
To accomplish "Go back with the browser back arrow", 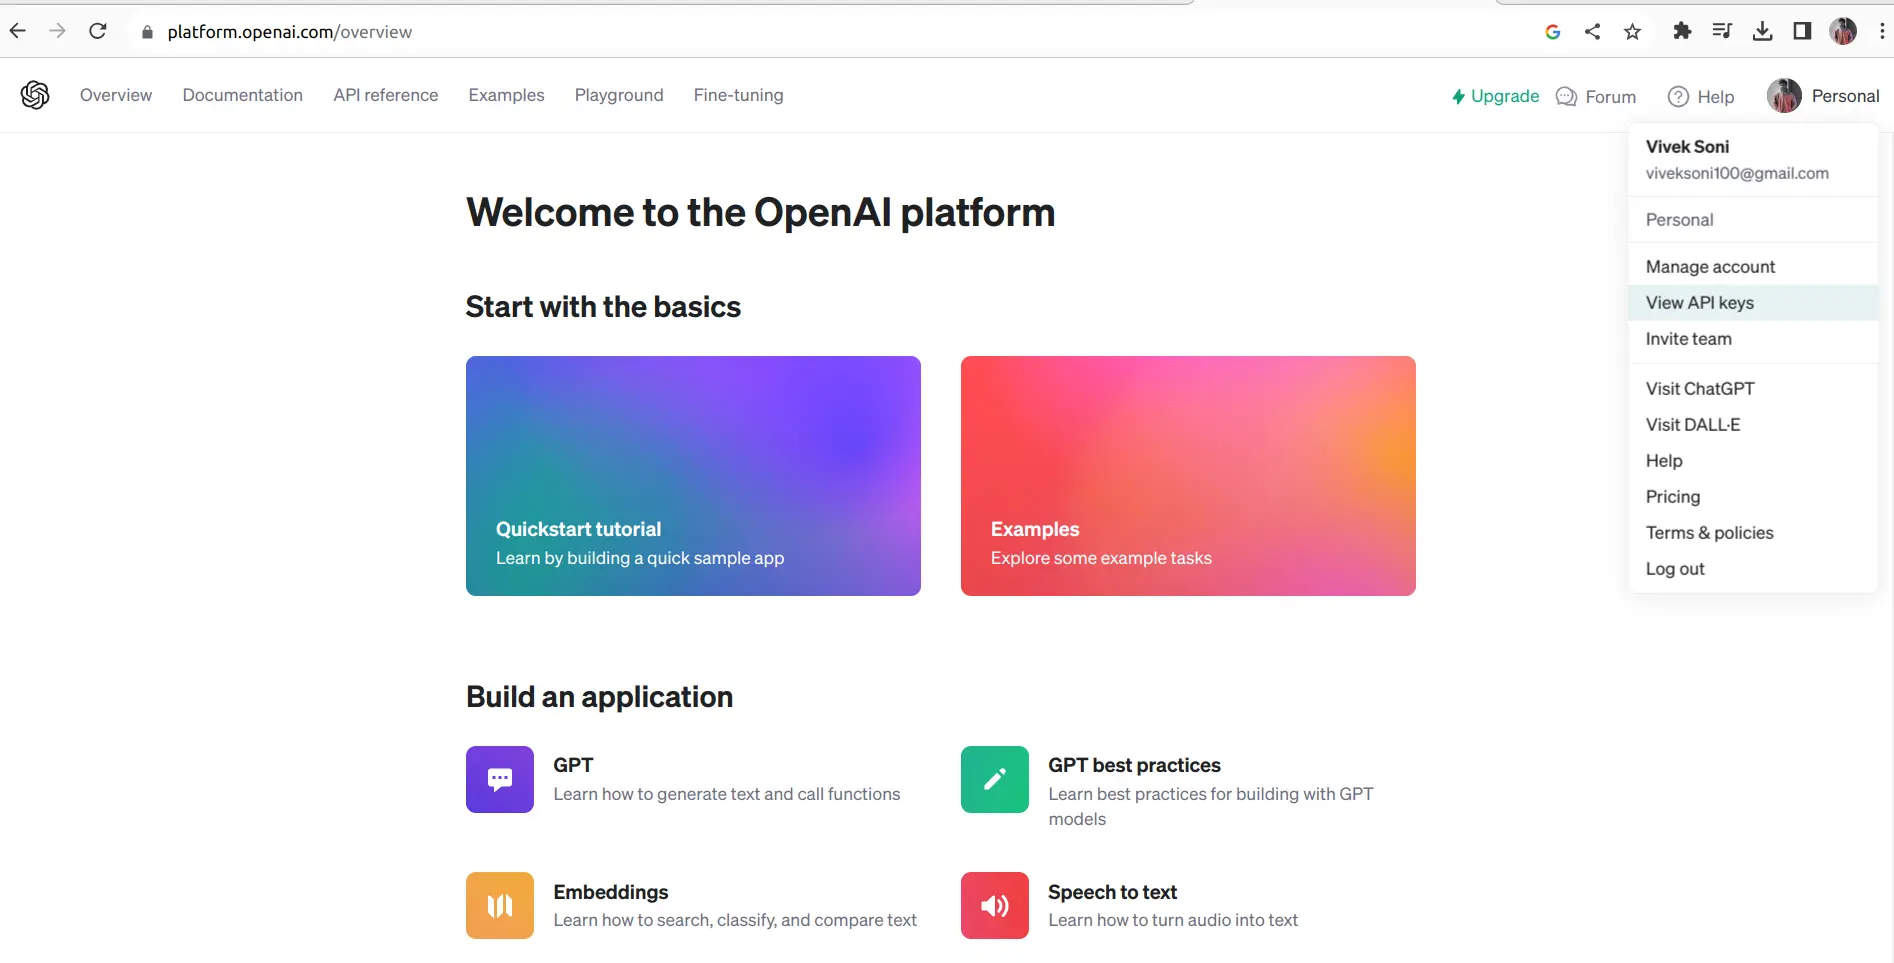I will (x=18, y=31).
